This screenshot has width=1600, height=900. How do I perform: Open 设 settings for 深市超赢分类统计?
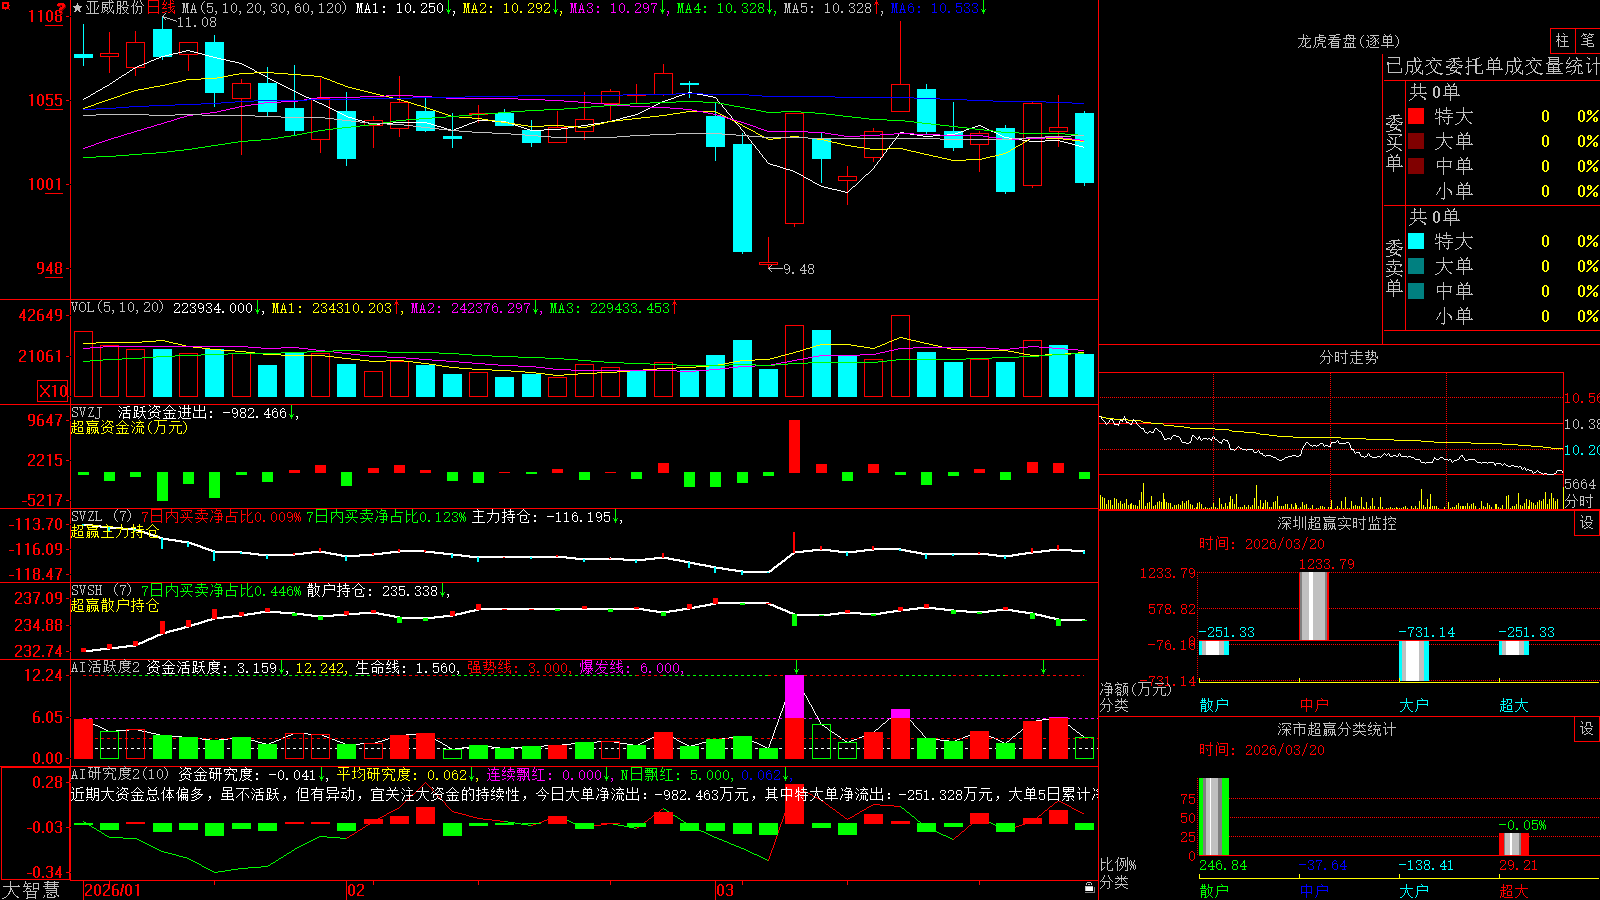[x=1587, y=729]
